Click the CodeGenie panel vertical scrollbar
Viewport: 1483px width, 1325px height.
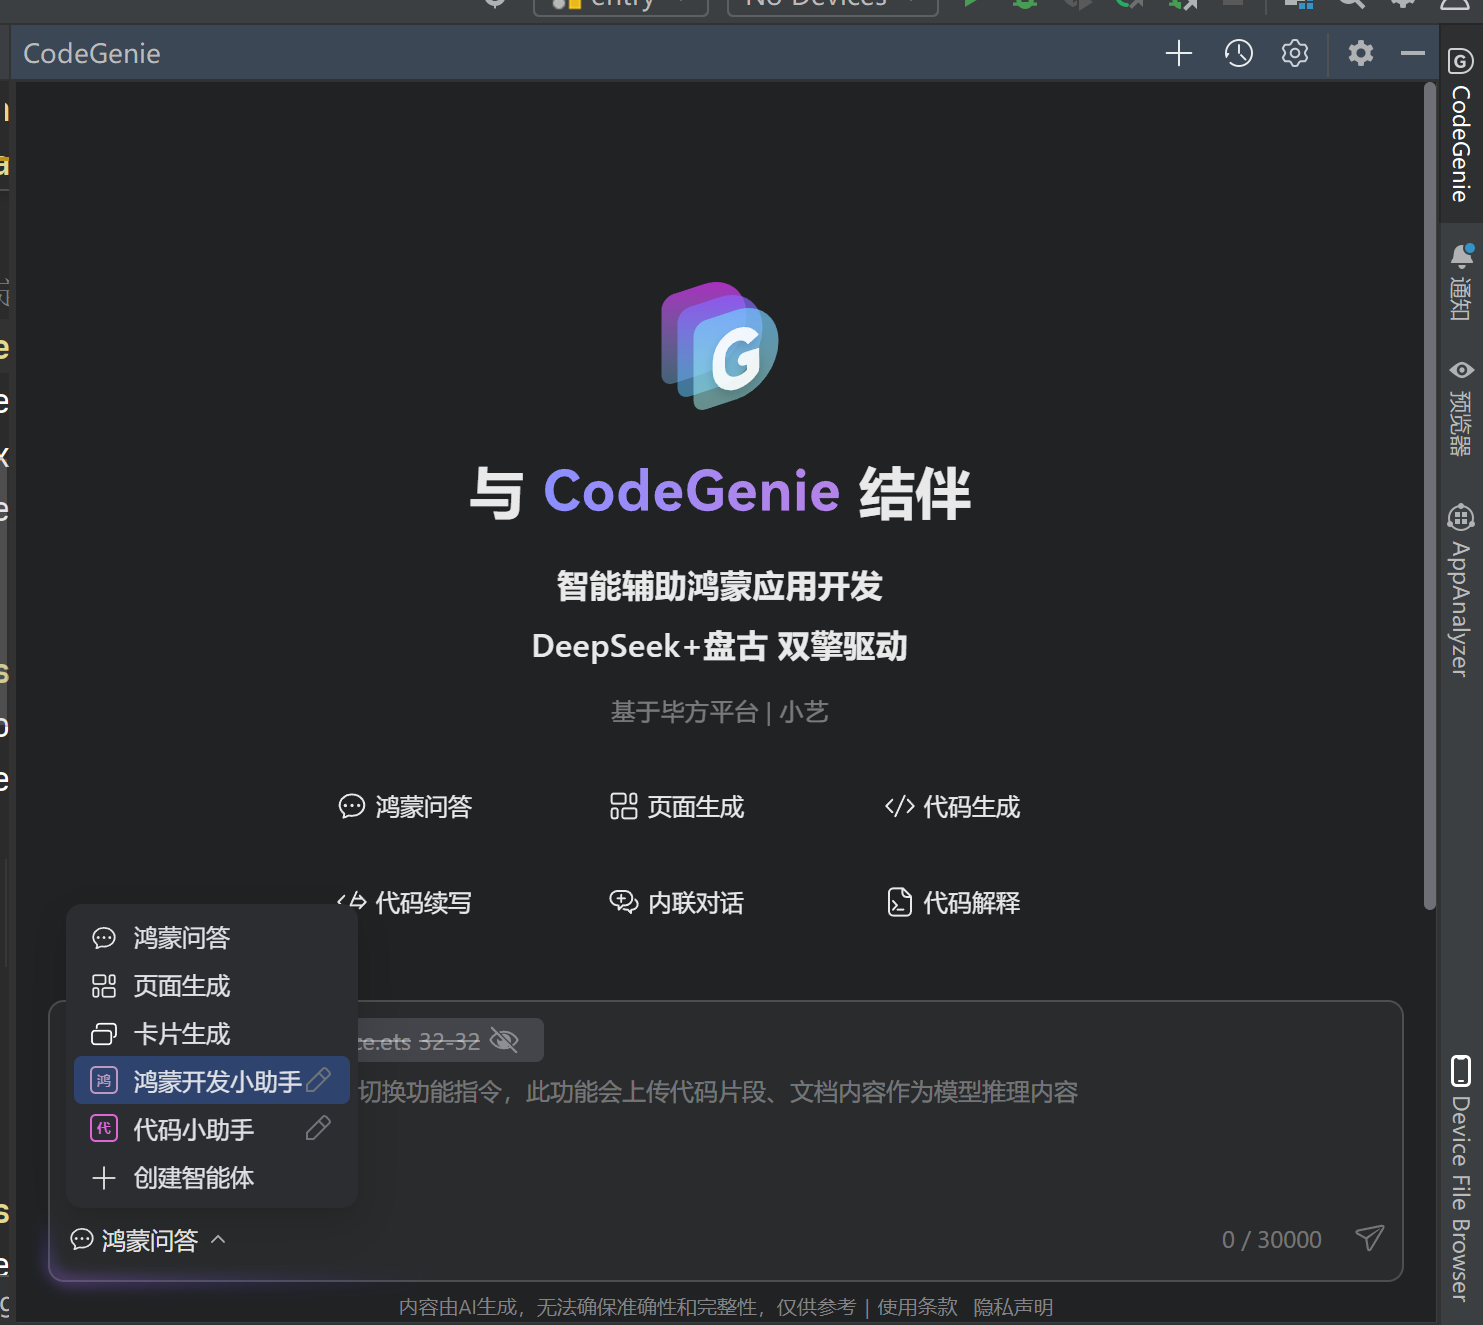pos(1430,496)
